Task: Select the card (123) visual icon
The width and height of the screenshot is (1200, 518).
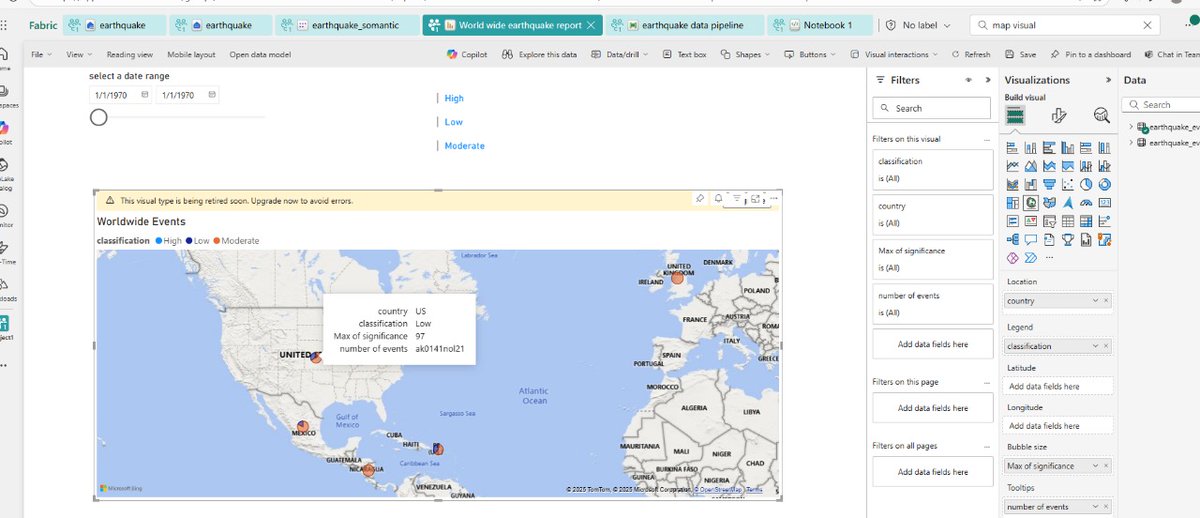Action: pyautogui.click(x=1104, y=203)
